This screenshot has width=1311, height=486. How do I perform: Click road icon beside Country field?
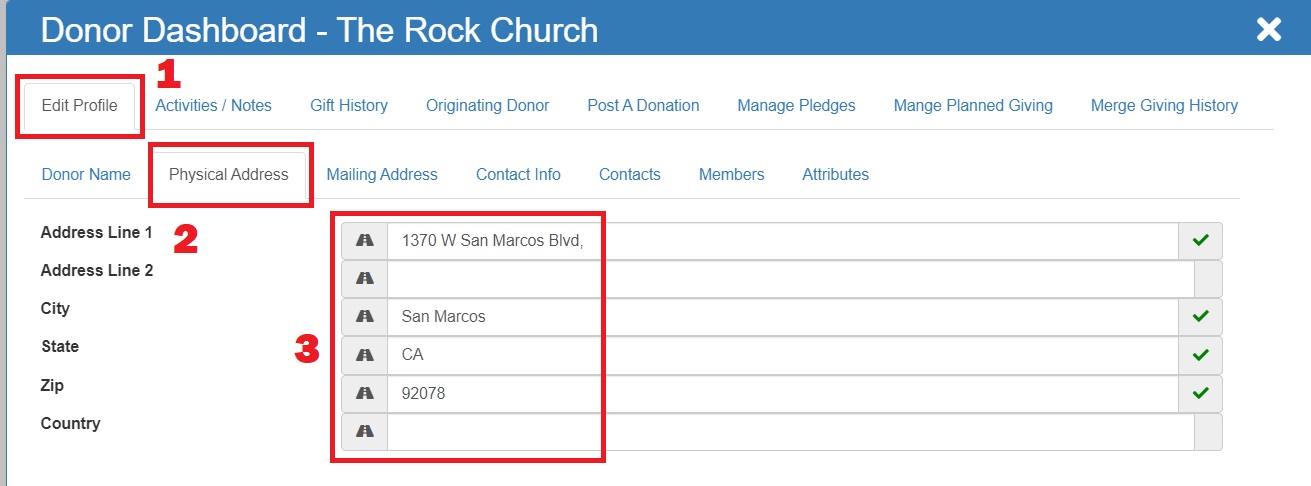(365, 431)
